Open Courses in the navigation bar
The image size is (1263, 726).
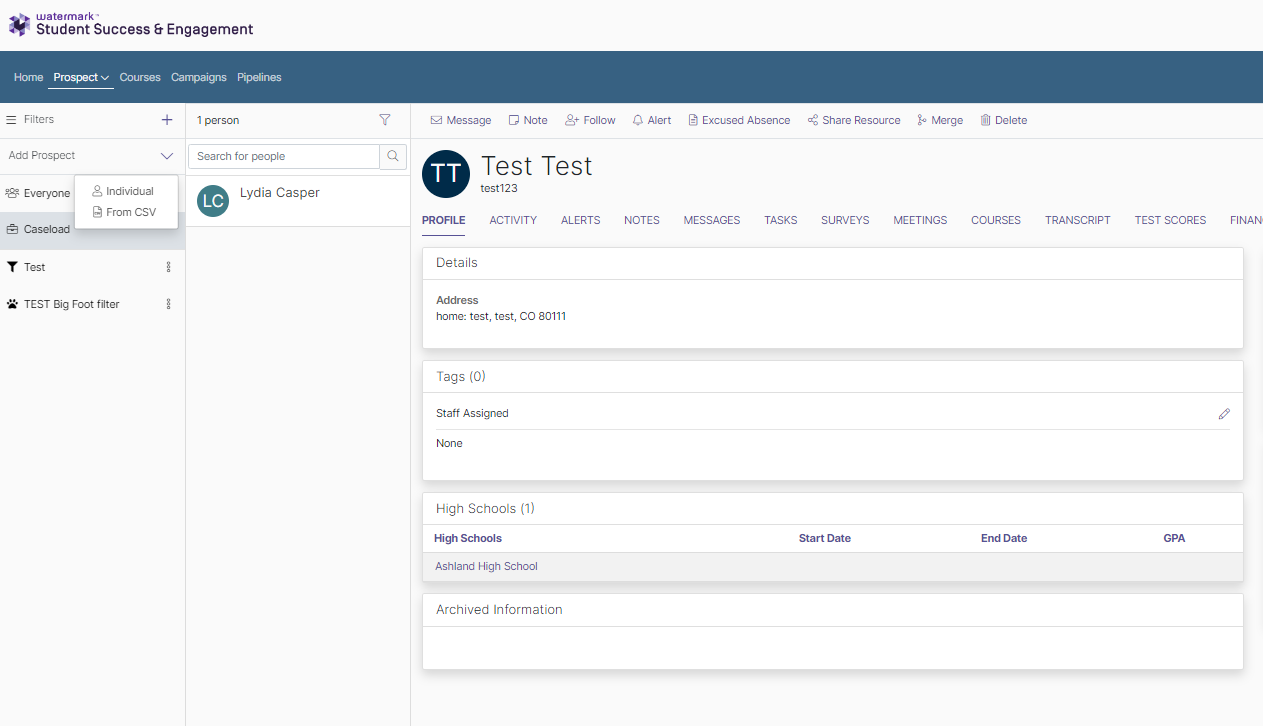tap(140, 77)
